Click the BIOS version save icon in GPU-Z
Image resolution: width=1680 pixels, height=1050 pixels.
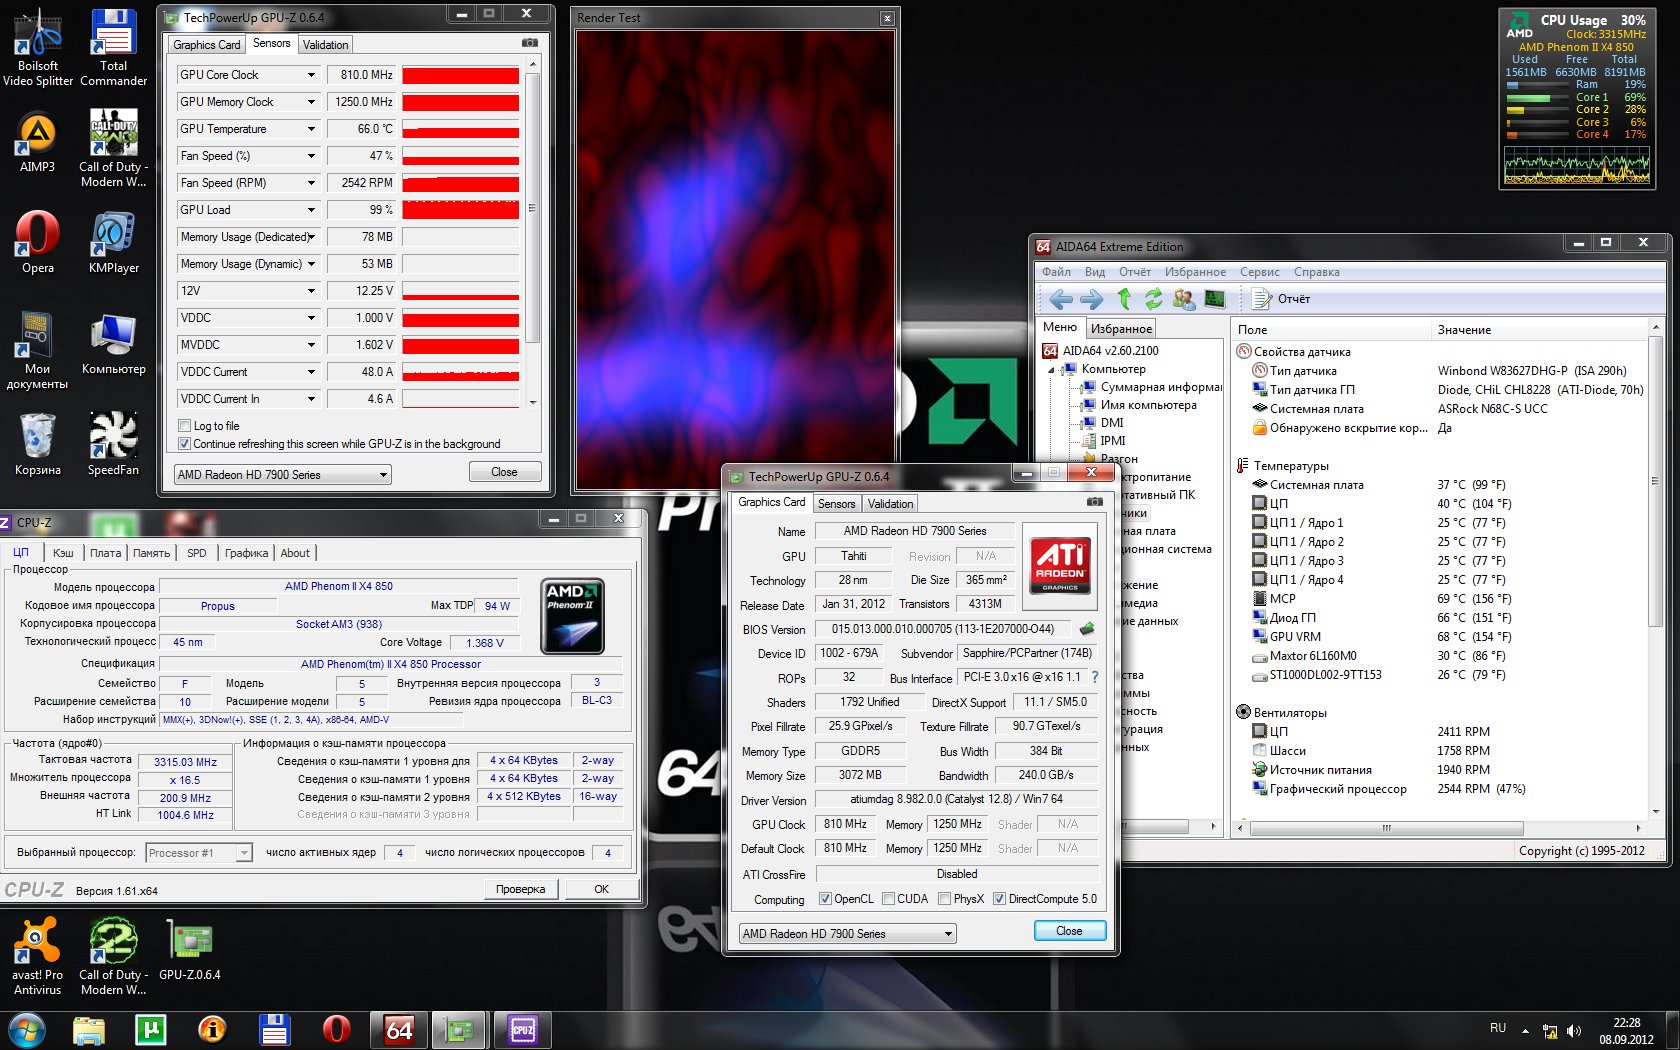pyautogui.click(x=1087, y=629)
